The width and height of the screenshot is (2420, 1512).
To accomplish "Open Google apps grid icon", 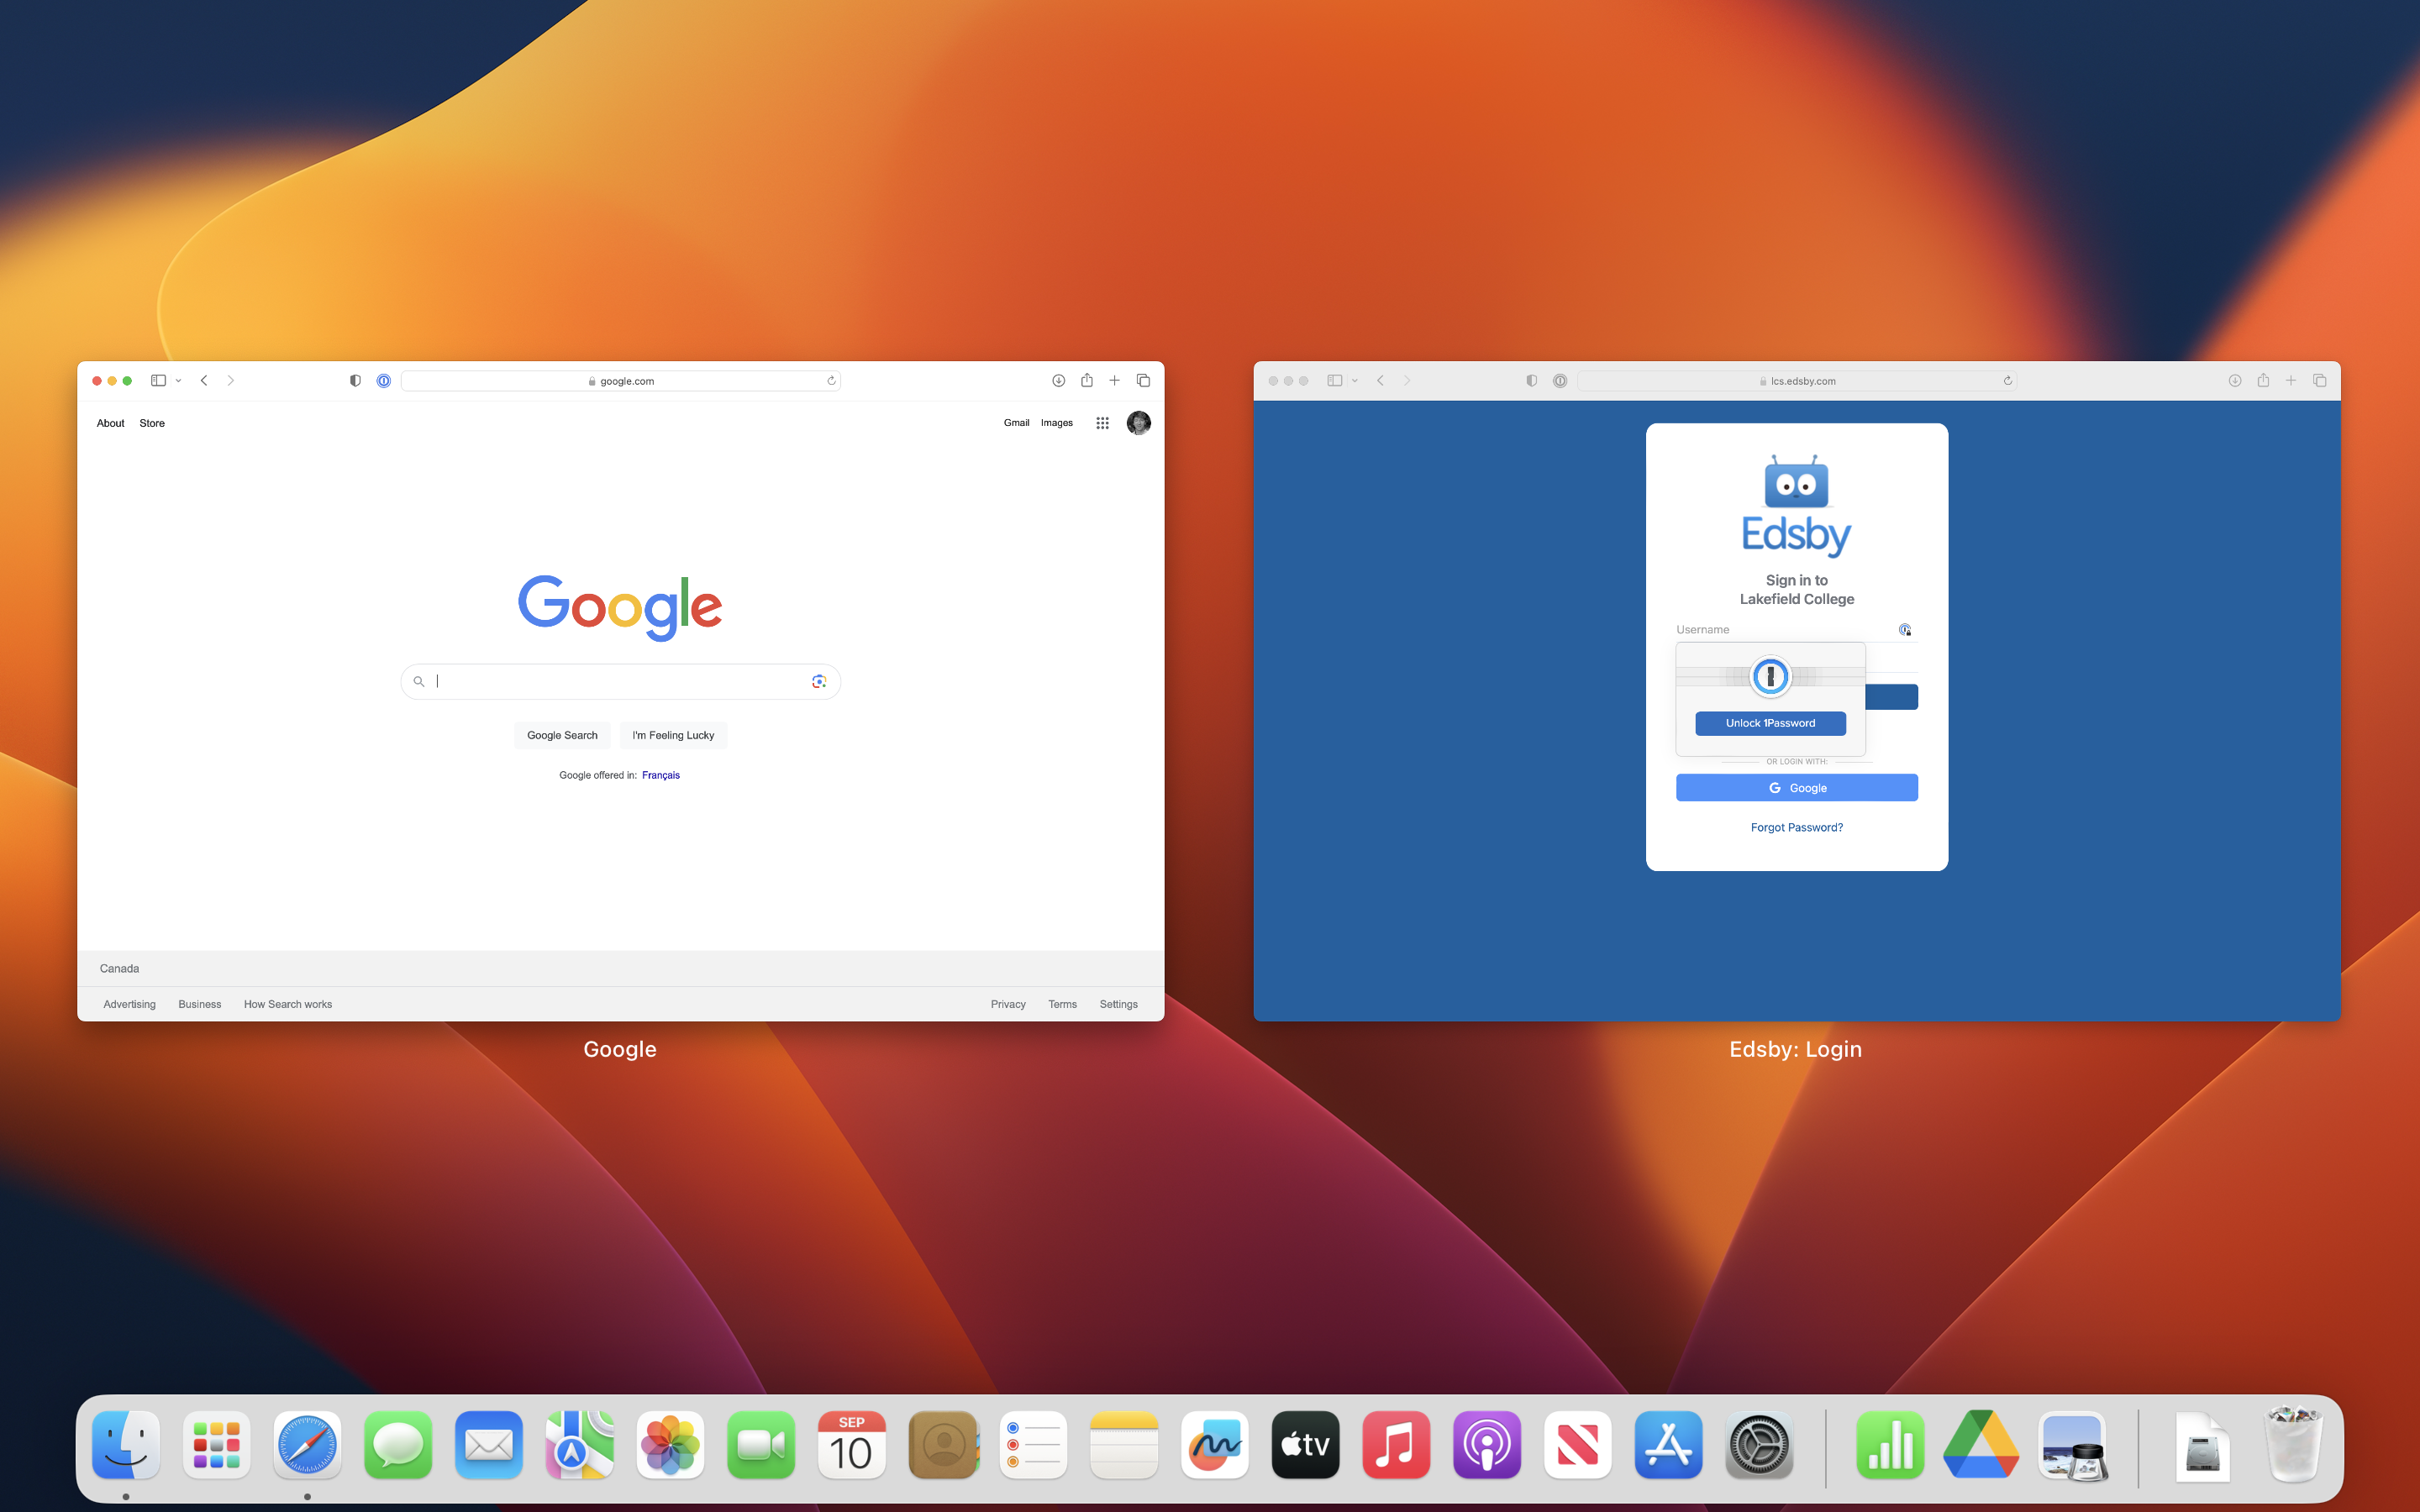I will (1102, 423).
